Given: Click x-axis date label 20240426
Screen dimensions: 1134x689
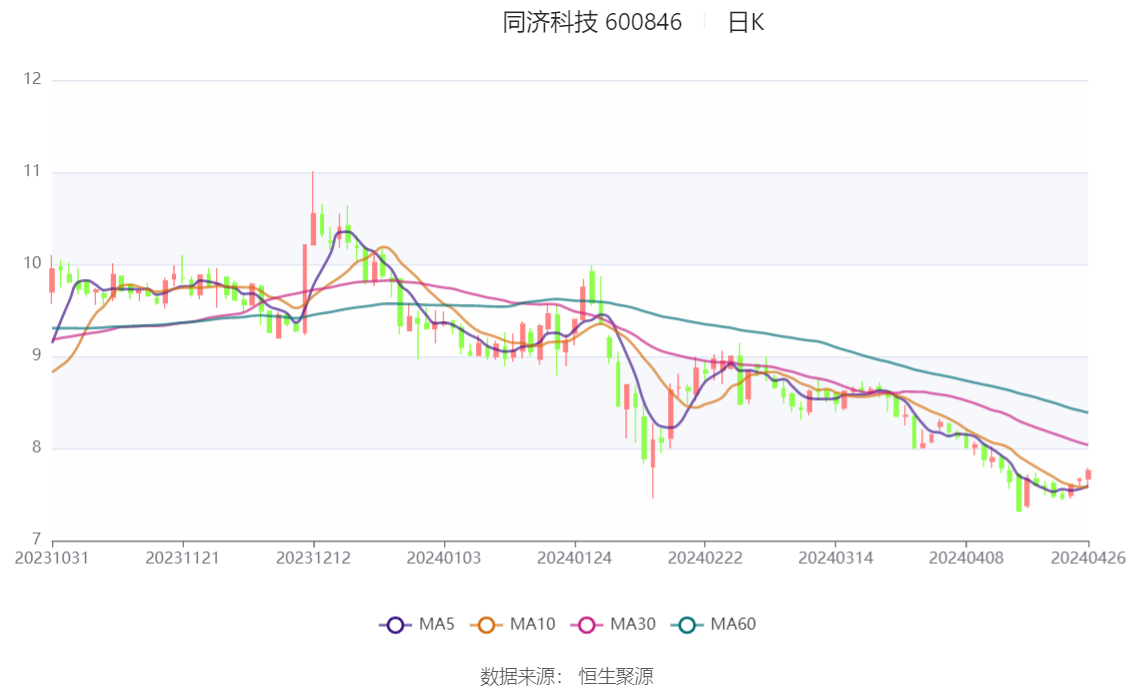Looking at the screenshot, I should (x=1088, y=558).
